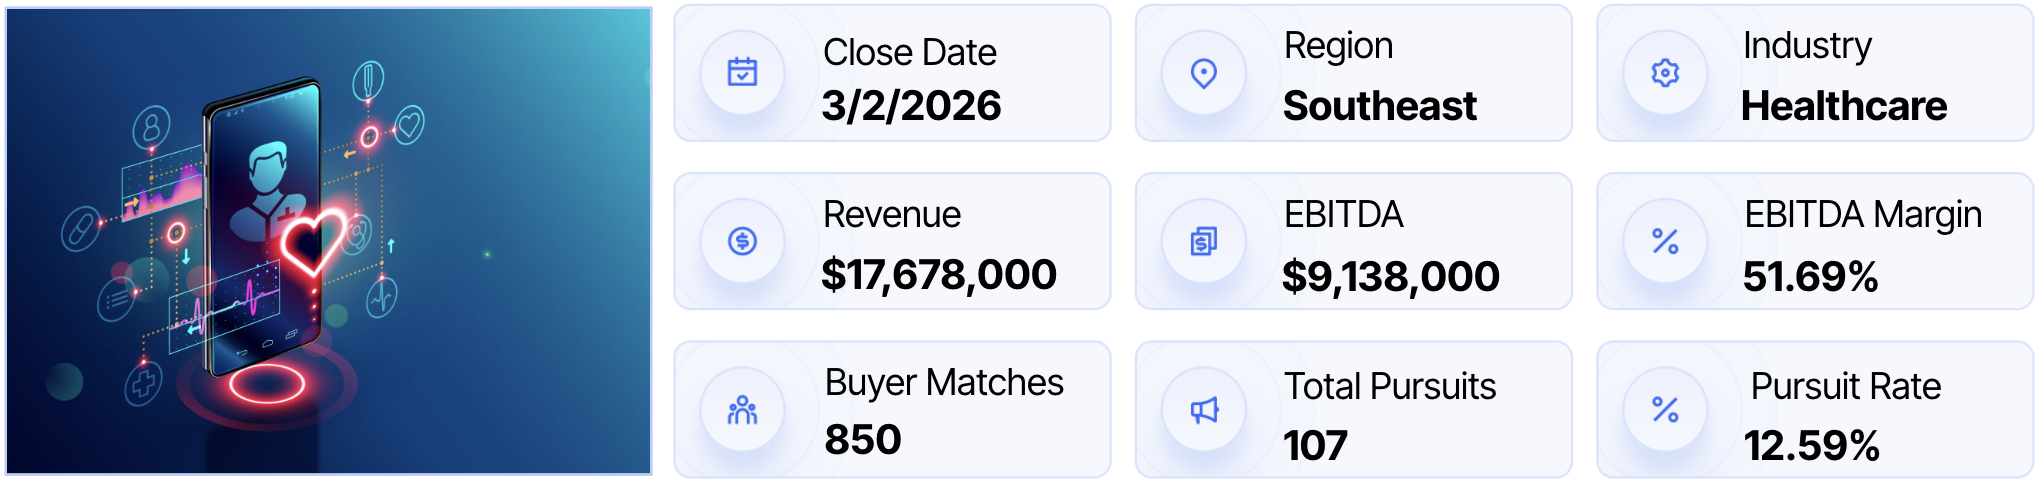Click the gear icon beside Industry
Image resolution: width=2044 pixels, height=486 pixels.
pyautogui.click(x=1665, y=73)
